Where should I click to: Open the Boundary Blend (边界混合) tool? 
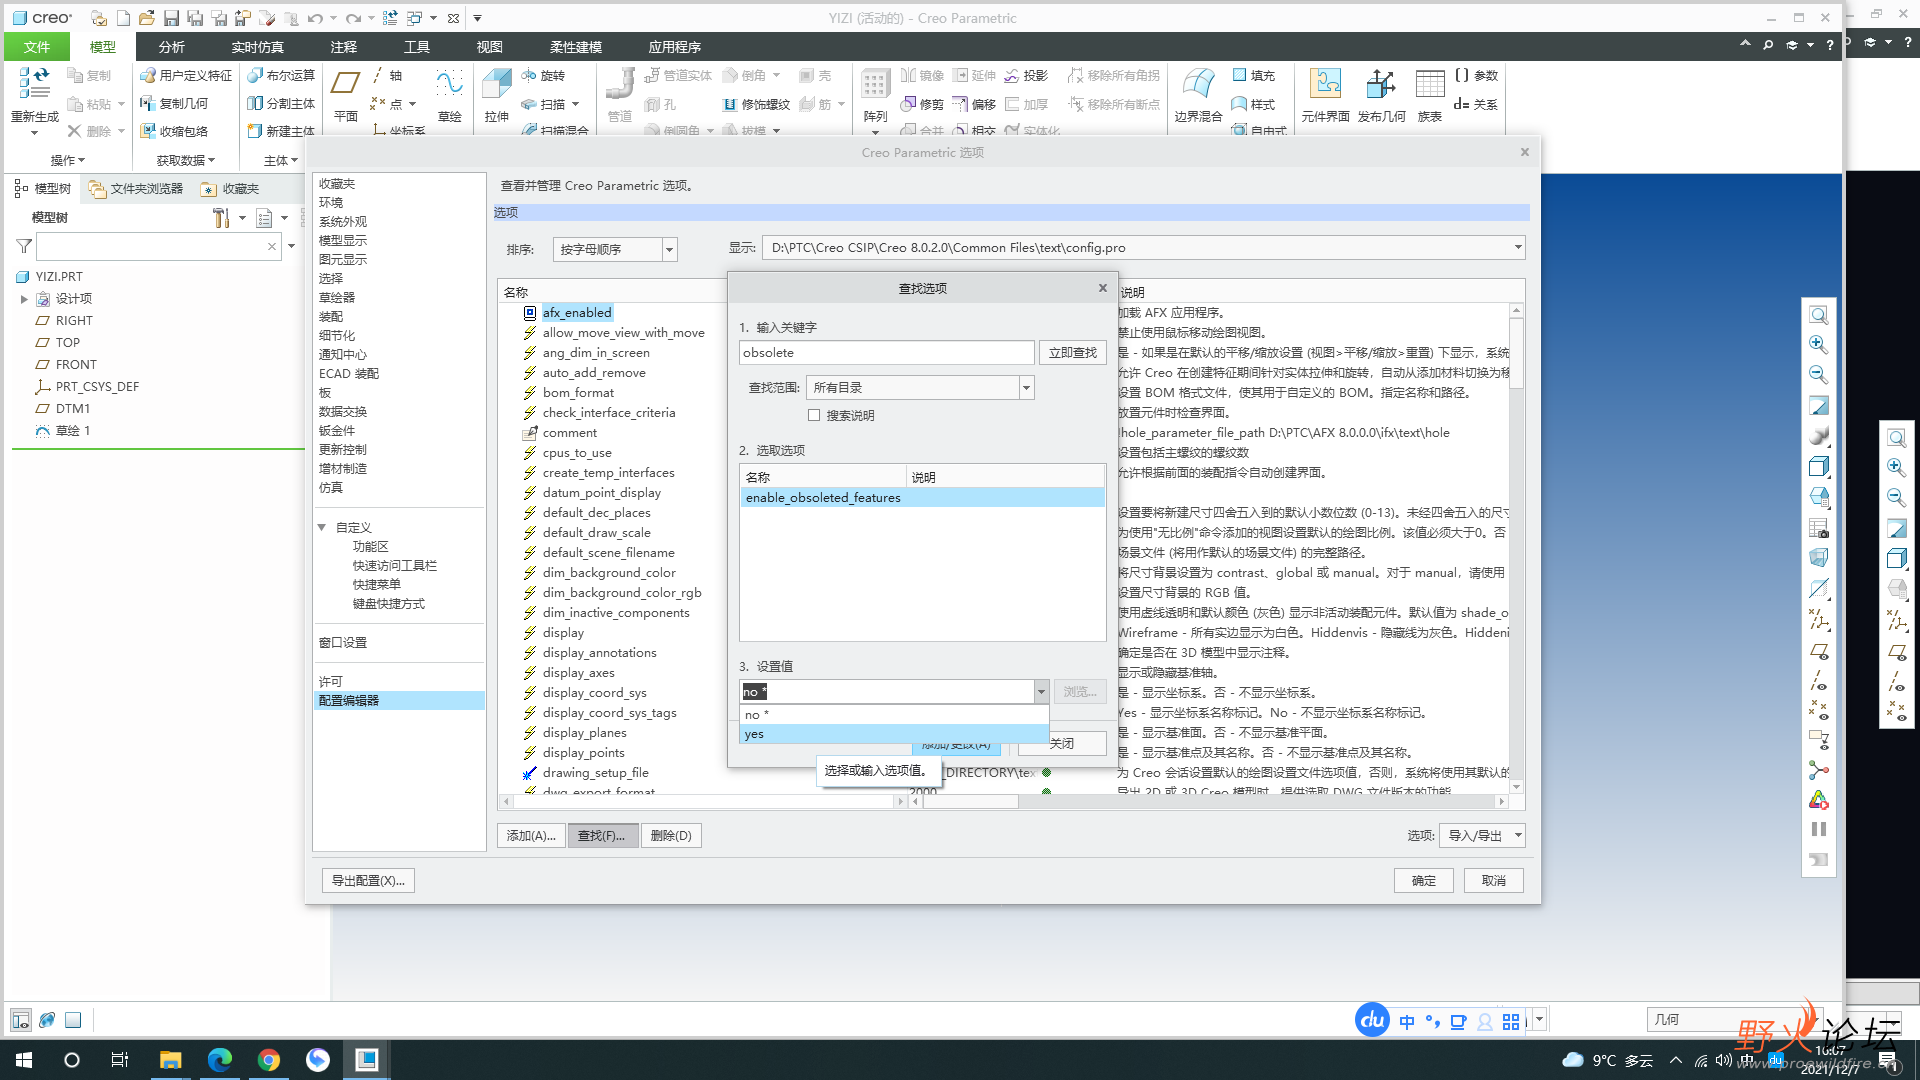[1198, 95]
